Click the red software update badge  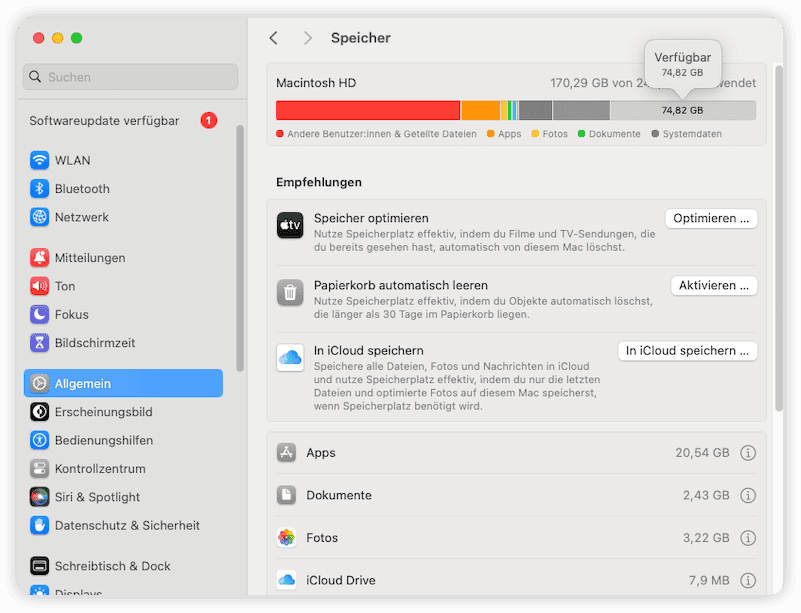point(208,121)
